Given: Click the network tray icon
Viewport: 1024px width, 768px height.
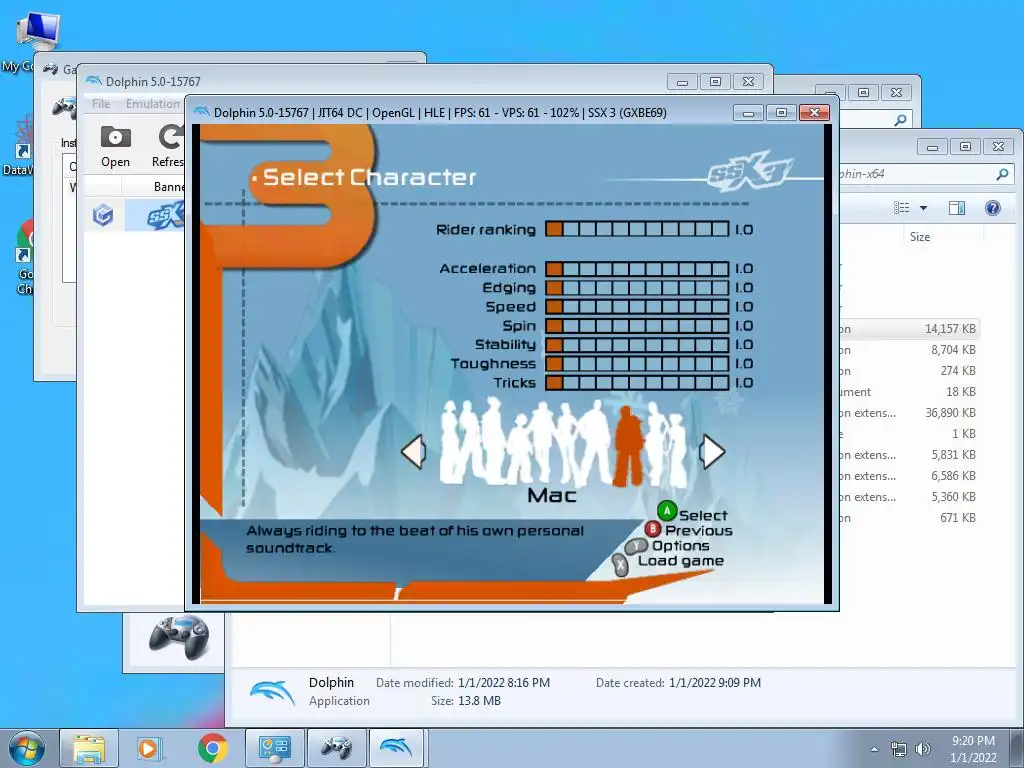Looking at the screenshot, I should (899, 749).
